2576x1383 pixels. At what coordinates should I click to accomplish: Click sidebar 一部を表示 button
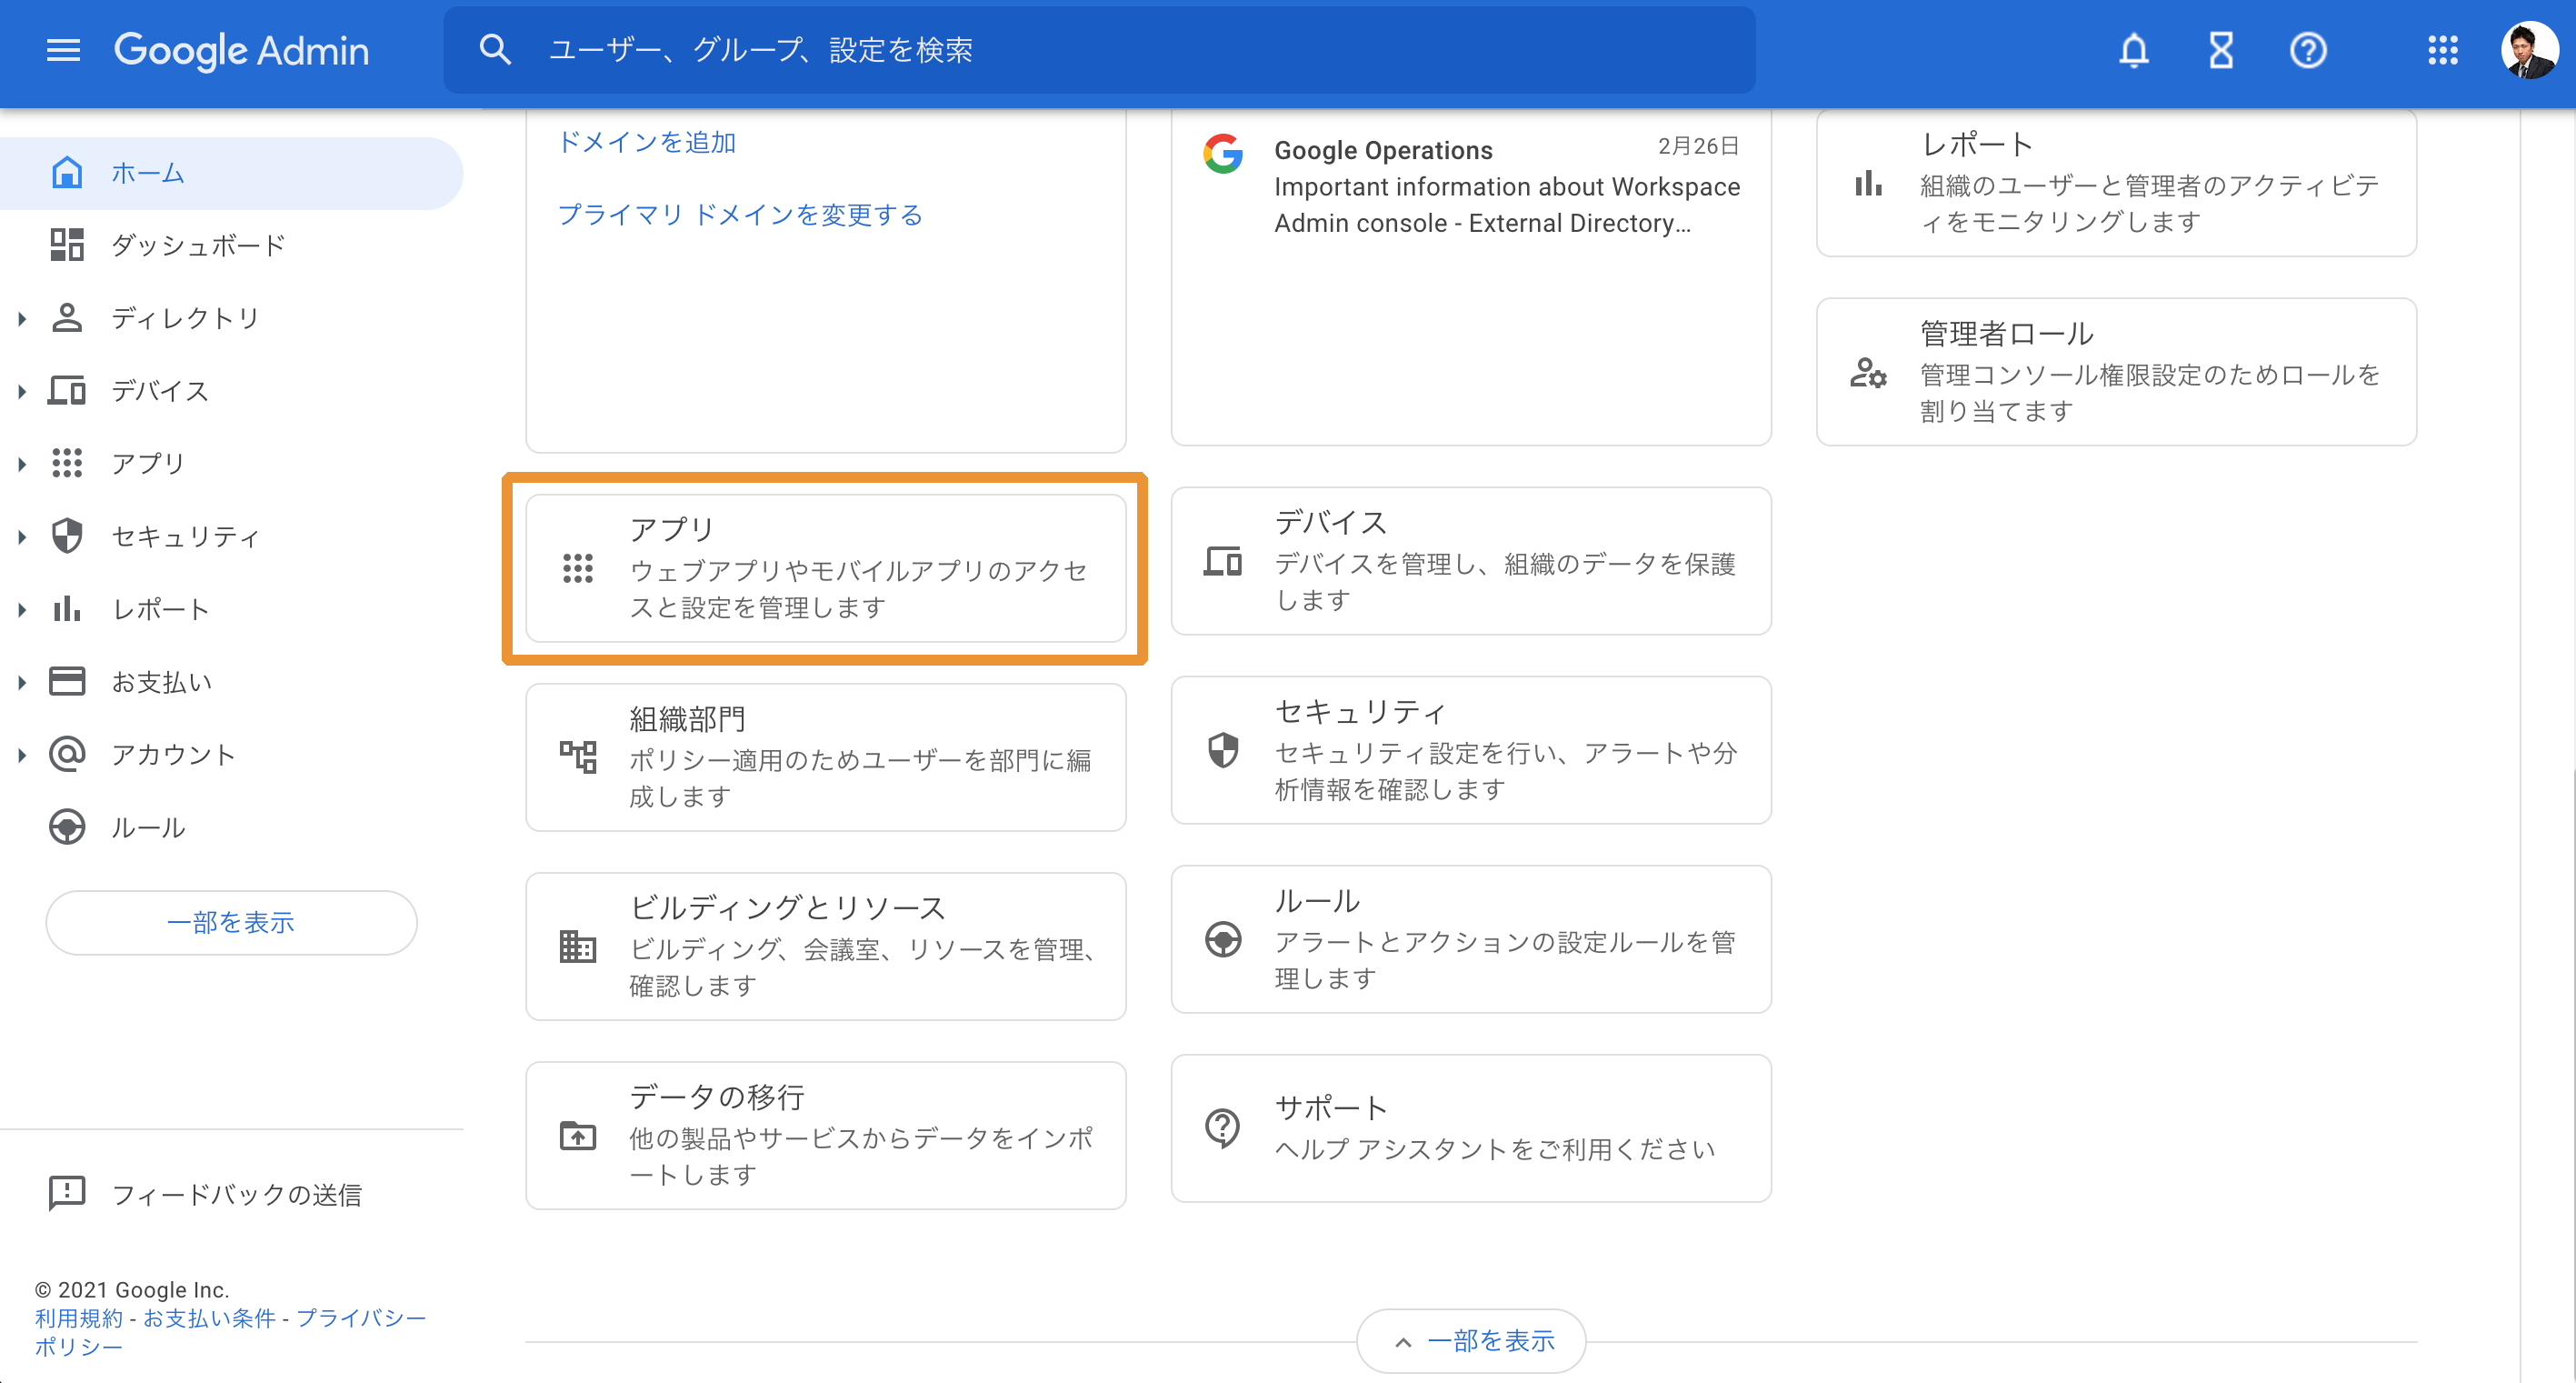click(231, 922)
